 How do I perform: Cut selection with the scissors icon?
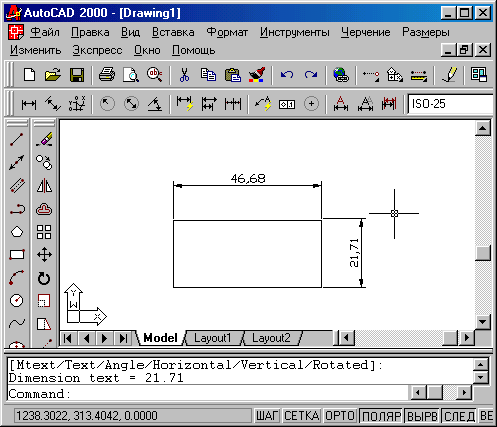click(184, 75)
